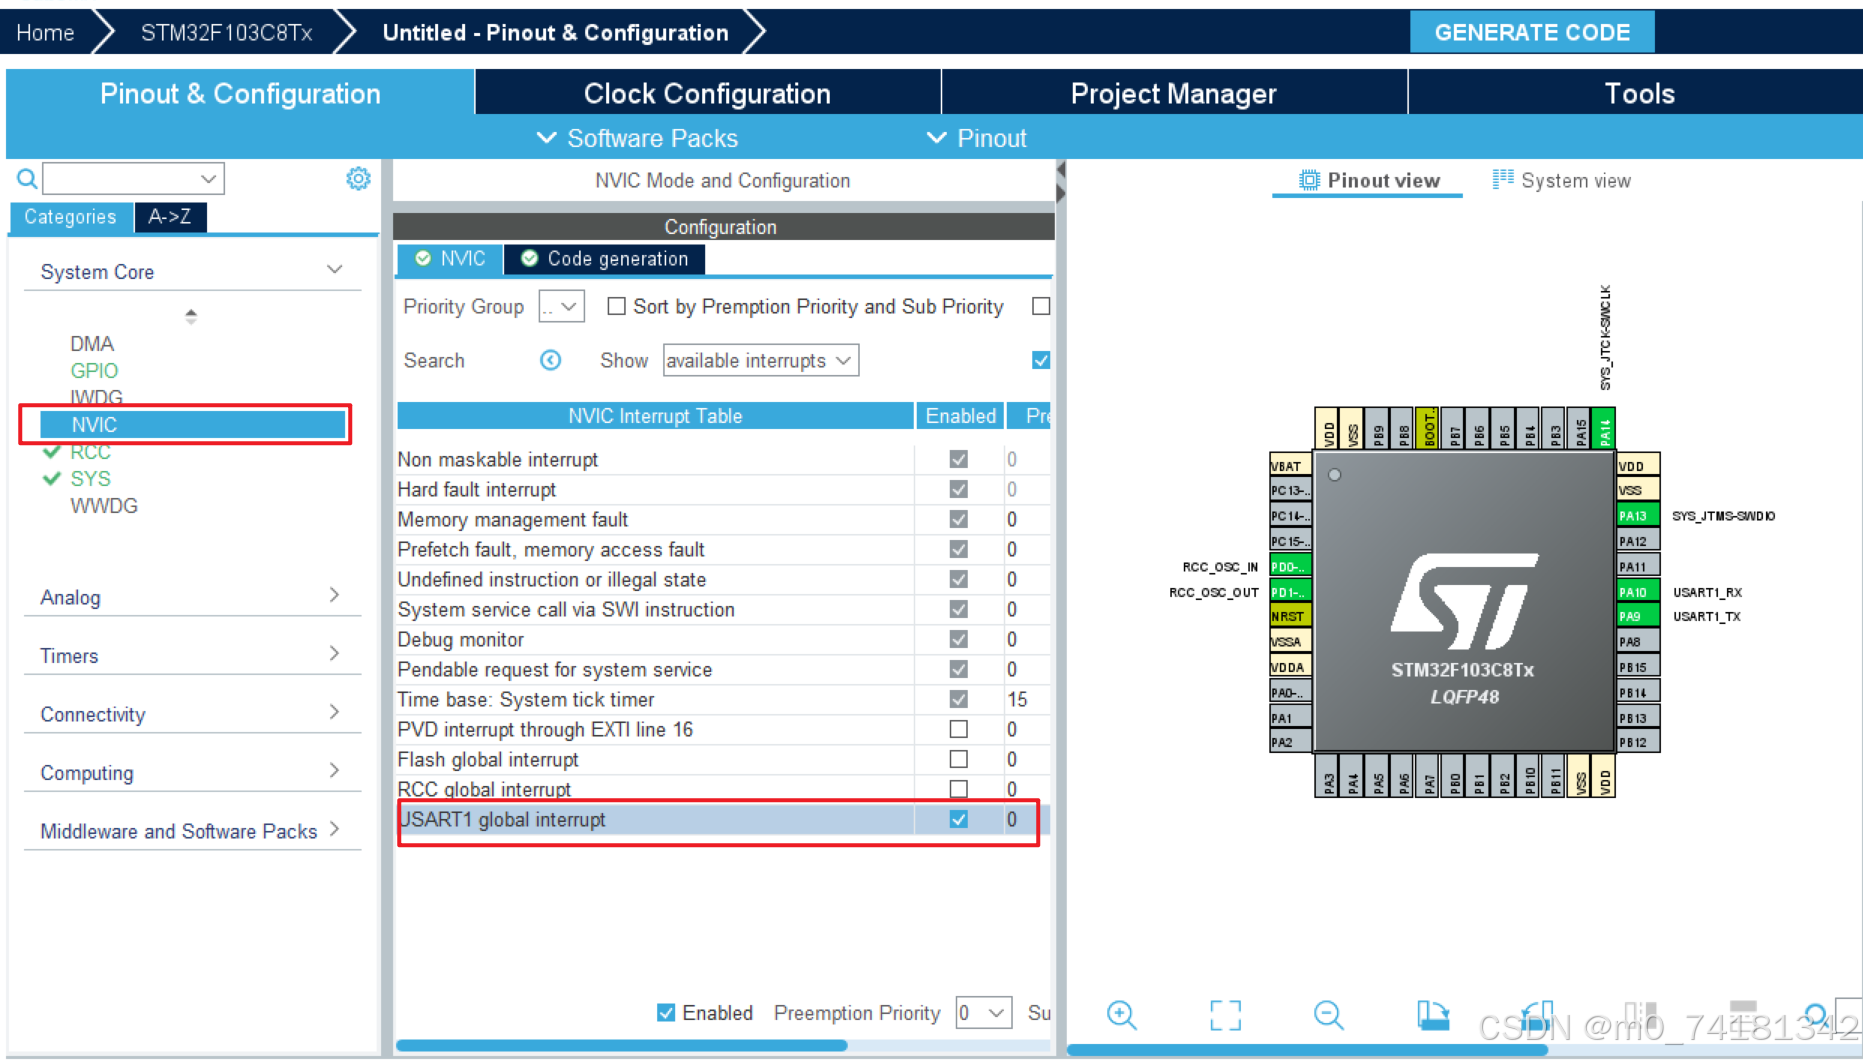The width and height of the screenshot is (1863, 1060).
Task: Select pin PB15 on the chip
Action: point(1638,667)
